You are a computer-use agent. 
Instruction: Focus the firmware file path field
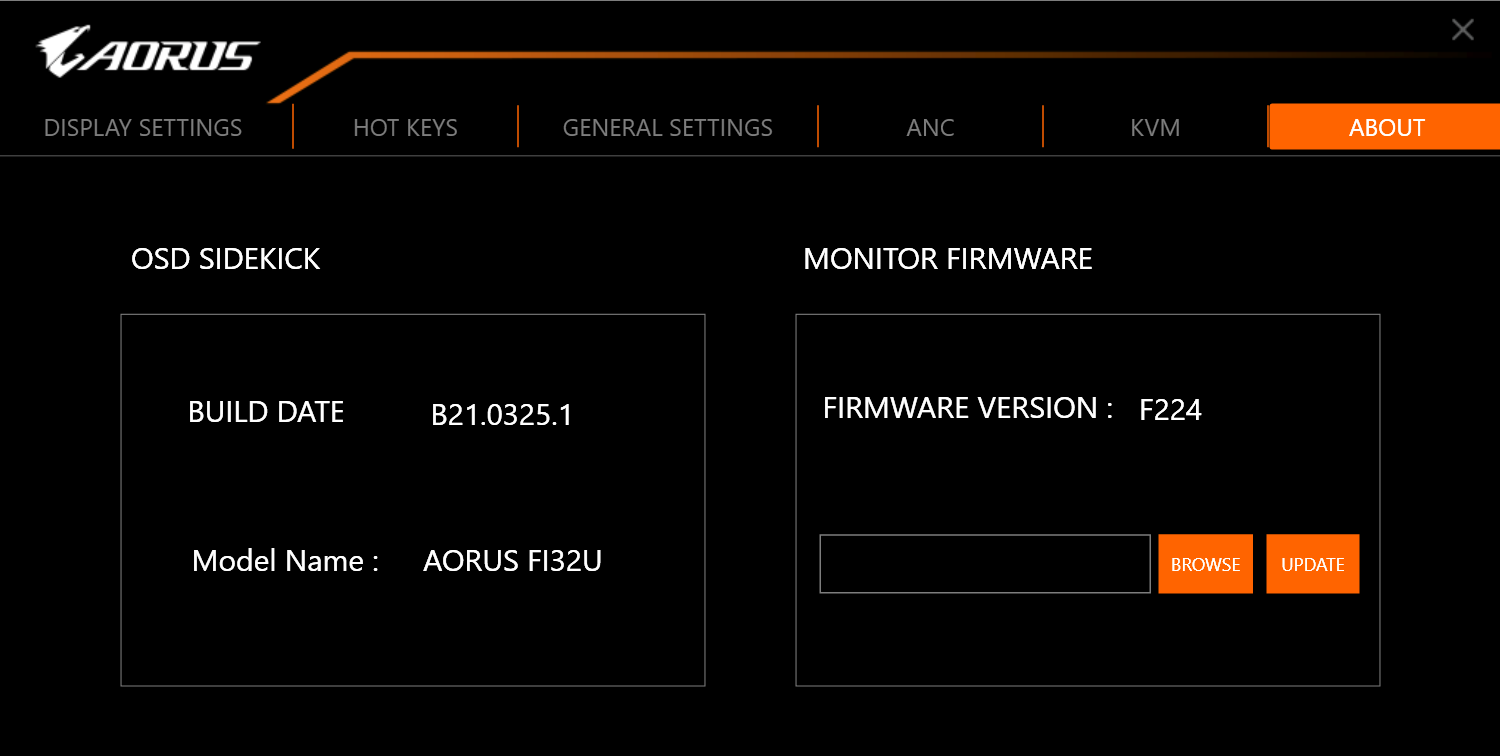click(x=984, y=564)
